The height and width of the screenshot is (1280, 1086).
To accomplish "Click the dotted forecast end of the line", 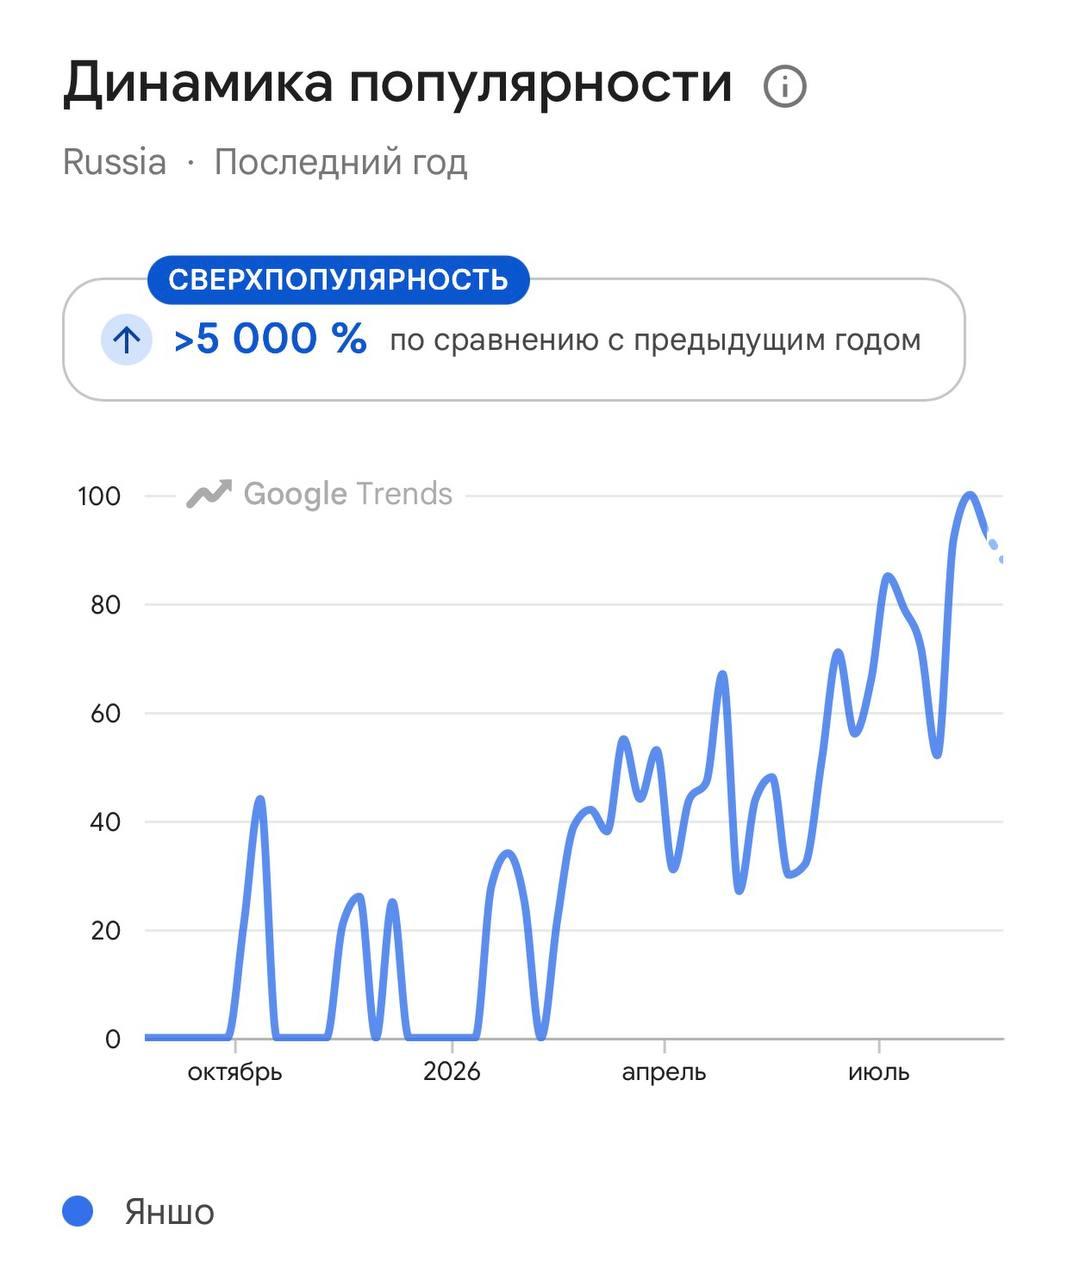I will point(996,548).
